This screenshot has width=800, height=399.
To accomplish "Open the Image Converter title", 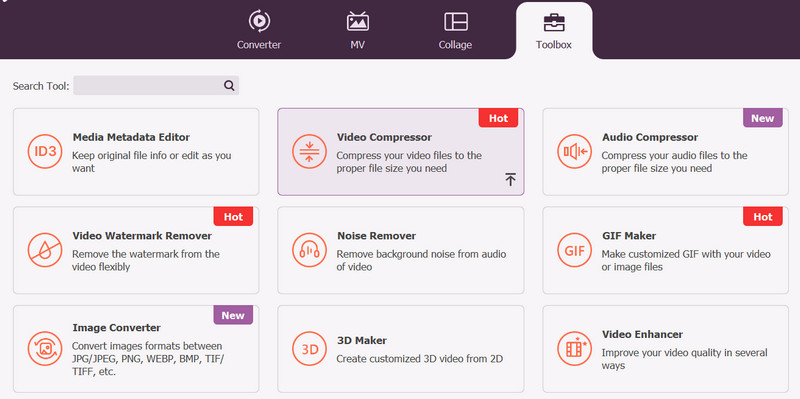I will pos(116,328).
